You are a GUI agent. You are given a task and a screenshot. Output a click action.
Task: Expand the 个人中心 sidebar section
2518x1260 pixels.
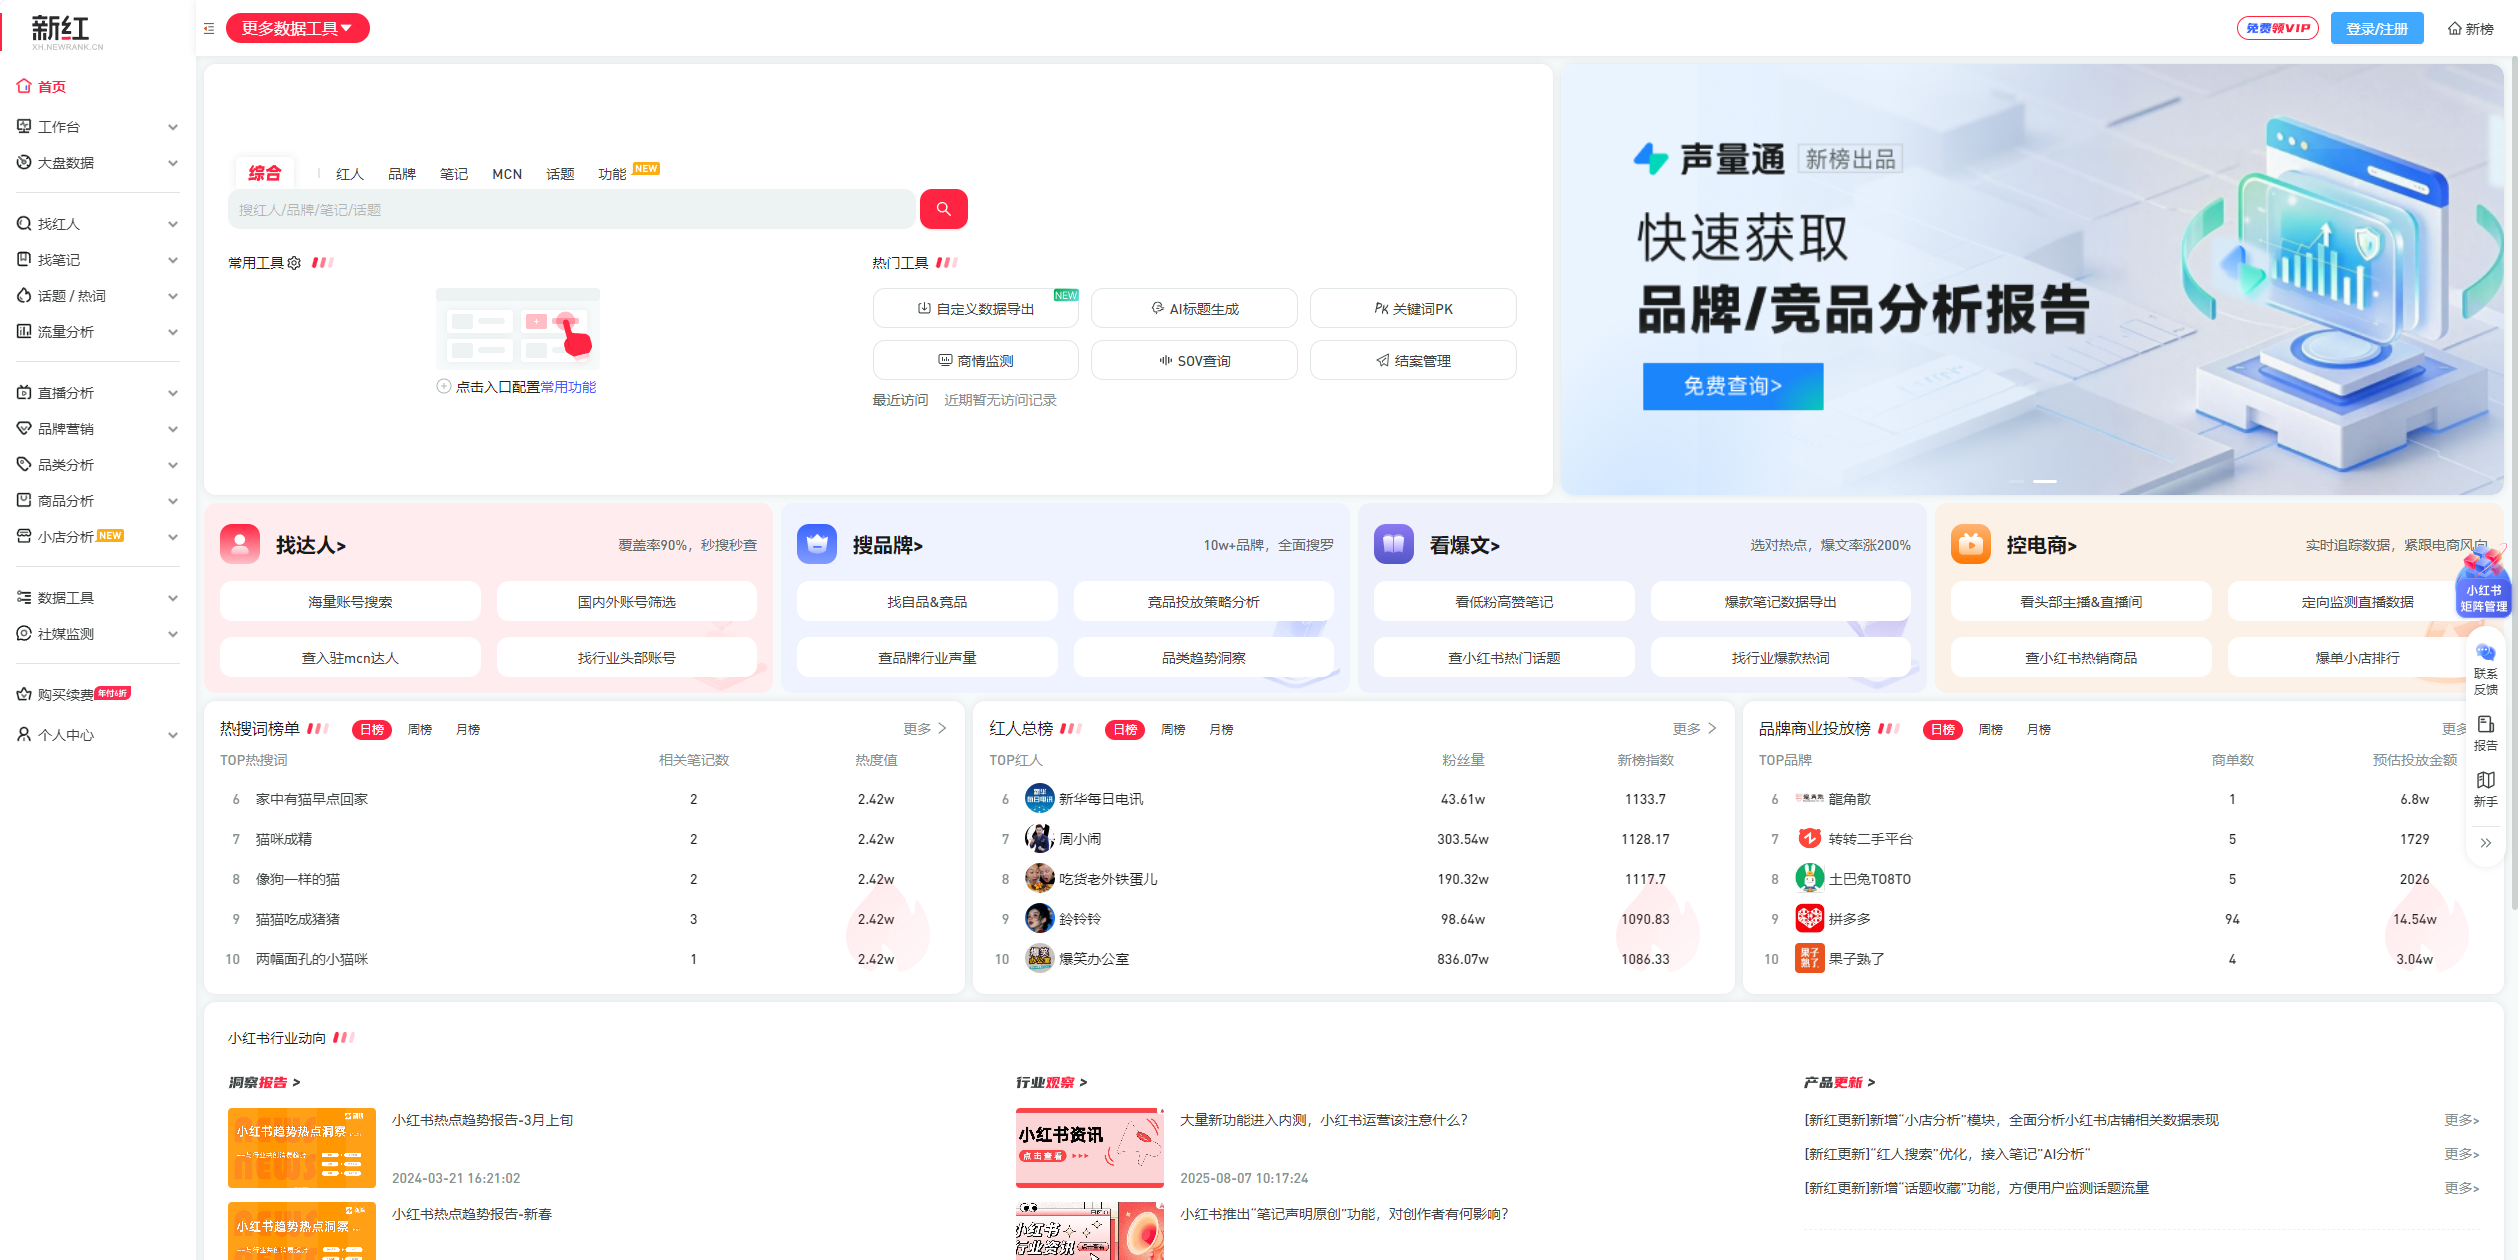(95, 734)
